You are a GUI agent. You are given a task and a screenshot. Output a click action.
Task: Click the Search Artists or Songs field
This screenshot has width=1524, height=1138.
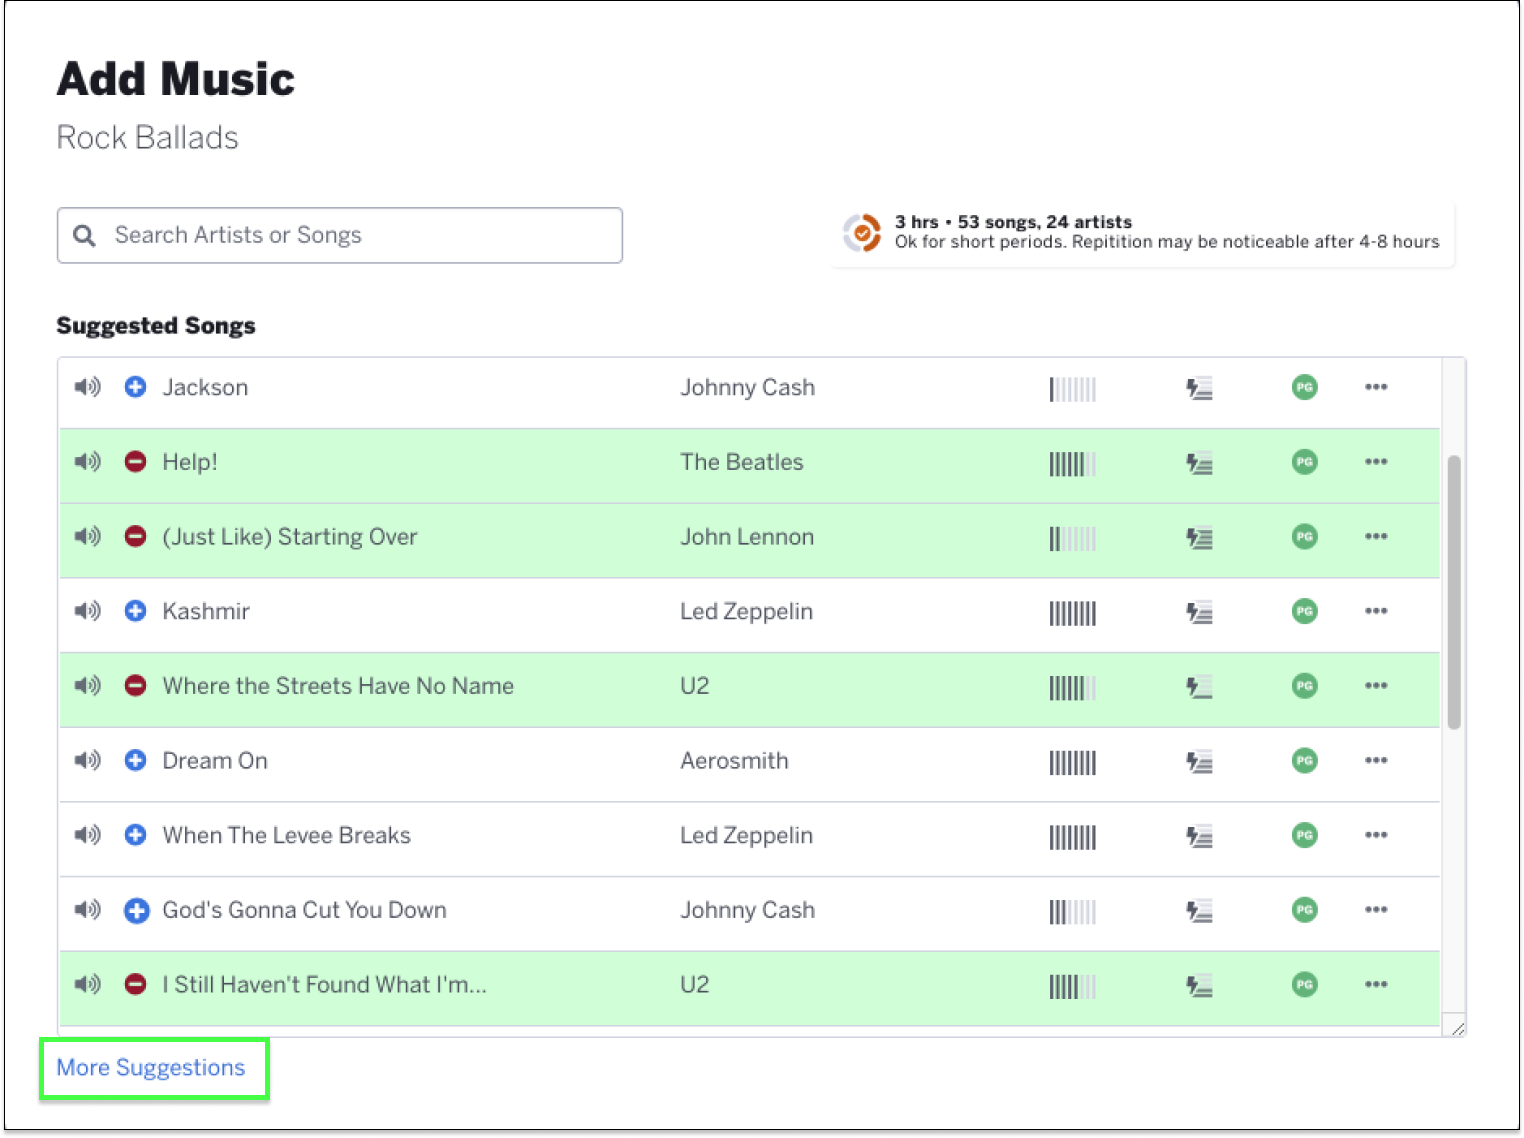340,236
